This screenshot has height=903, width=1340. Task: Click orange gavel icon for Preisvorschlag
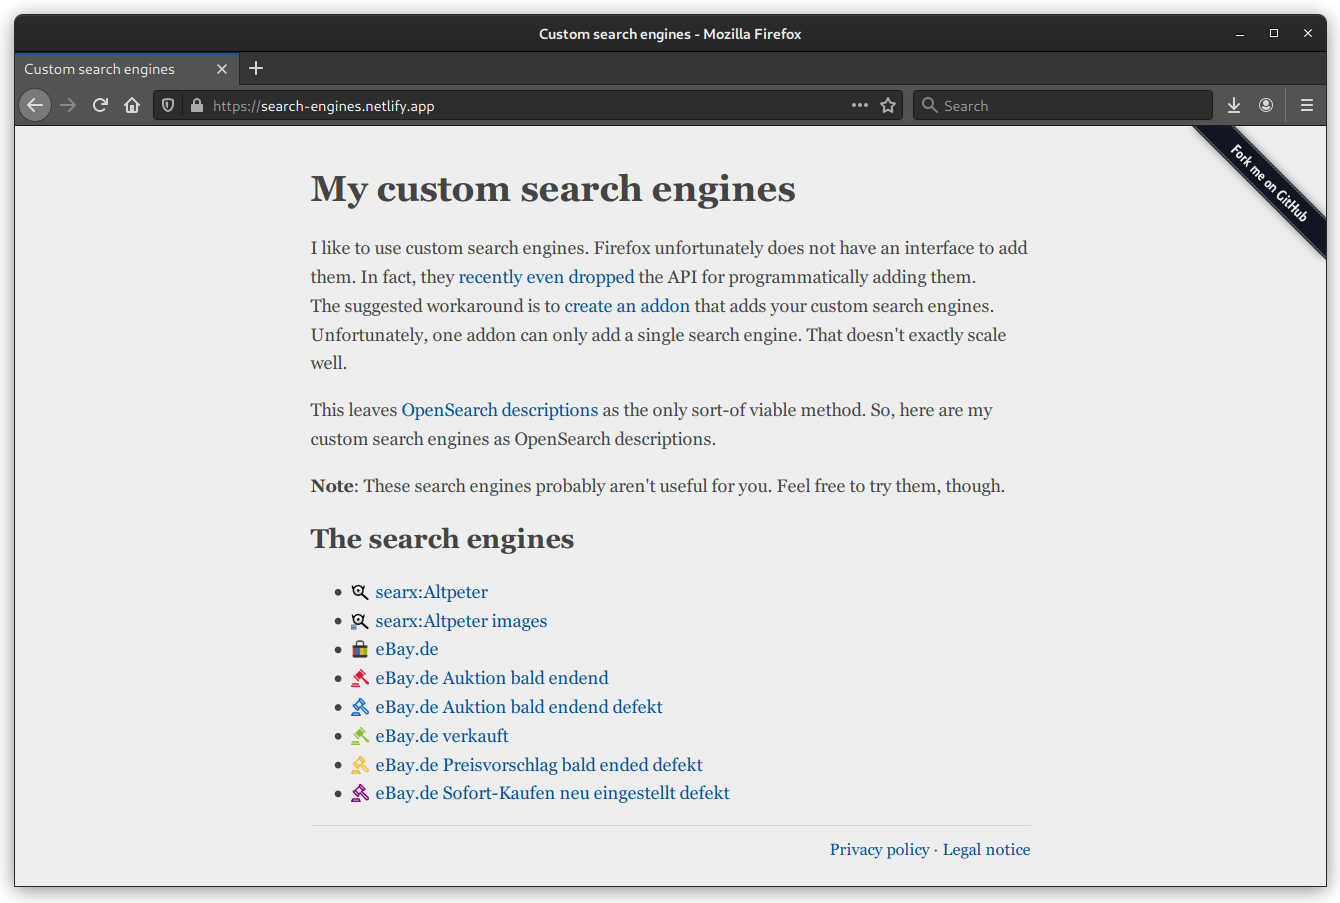tap(360, 765)
